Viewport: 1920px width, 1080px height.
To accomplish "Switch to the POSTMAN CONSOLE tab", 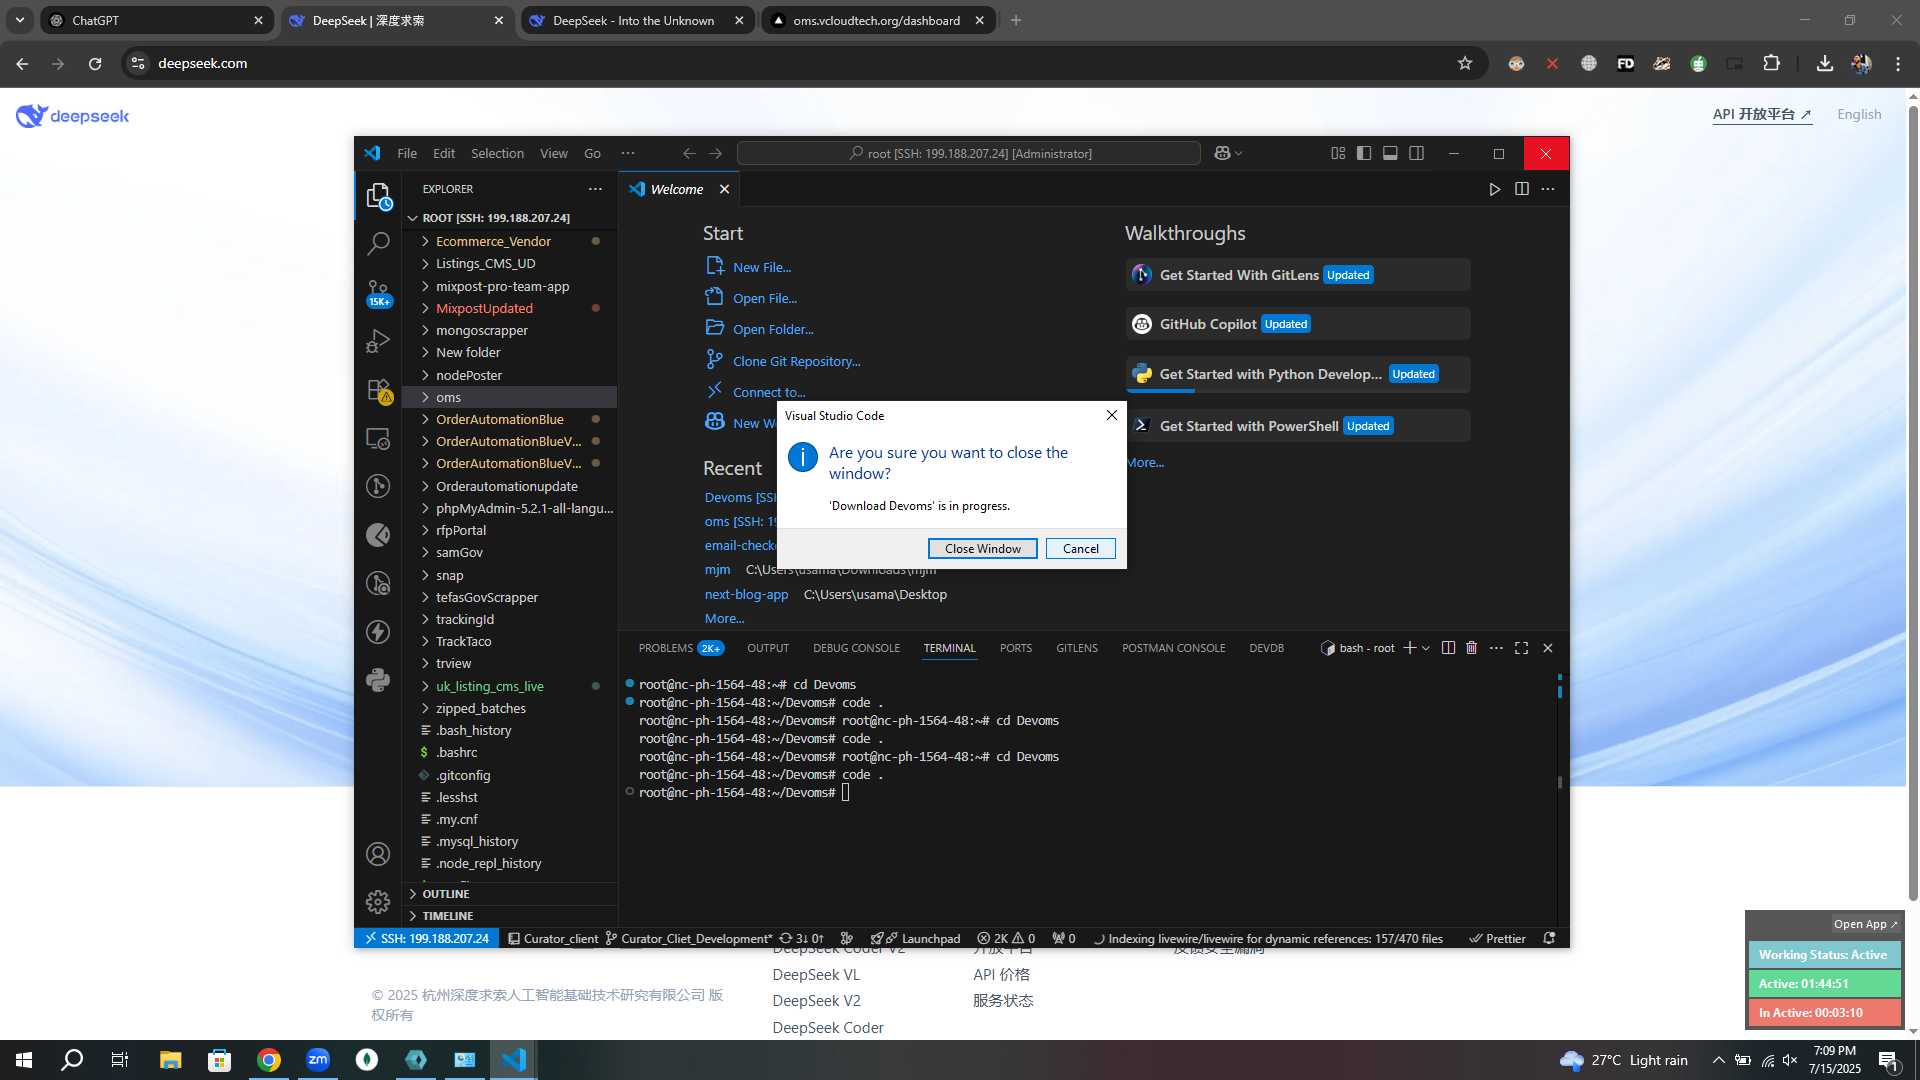I will click(x=1173, y=648).
